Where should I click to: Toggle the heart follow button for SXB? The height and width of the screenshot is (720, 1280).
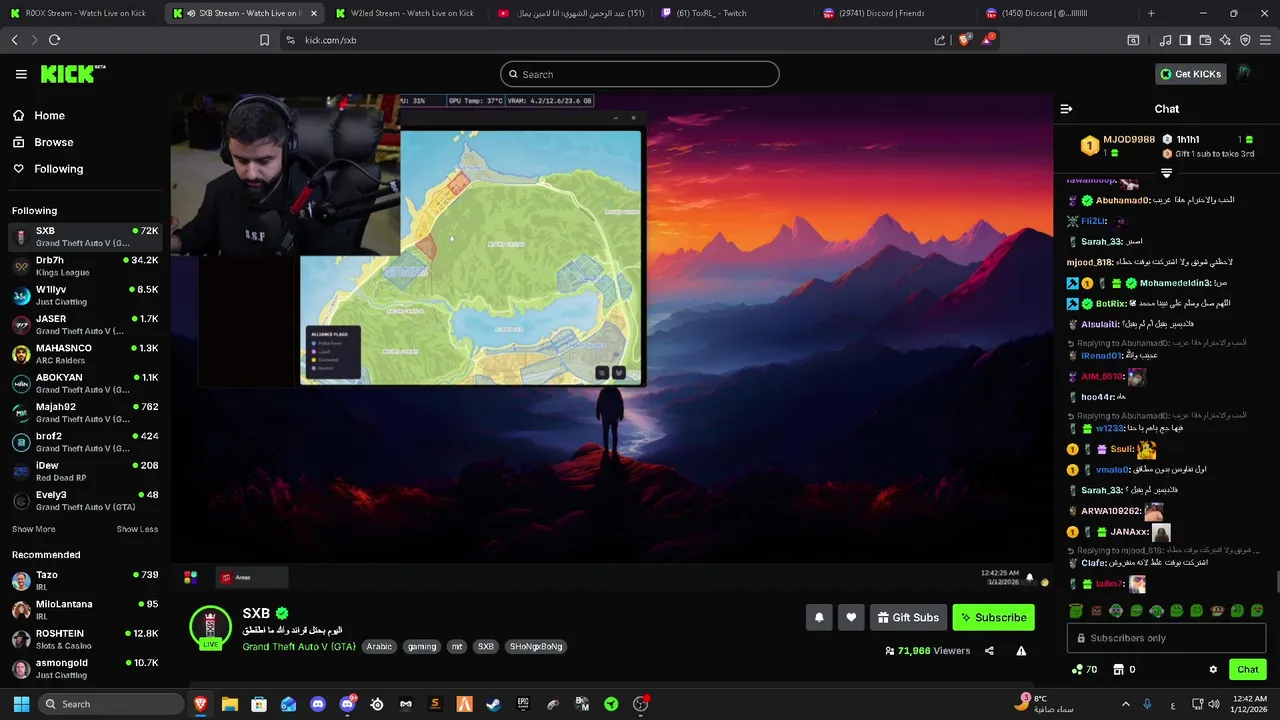(851, 617)
